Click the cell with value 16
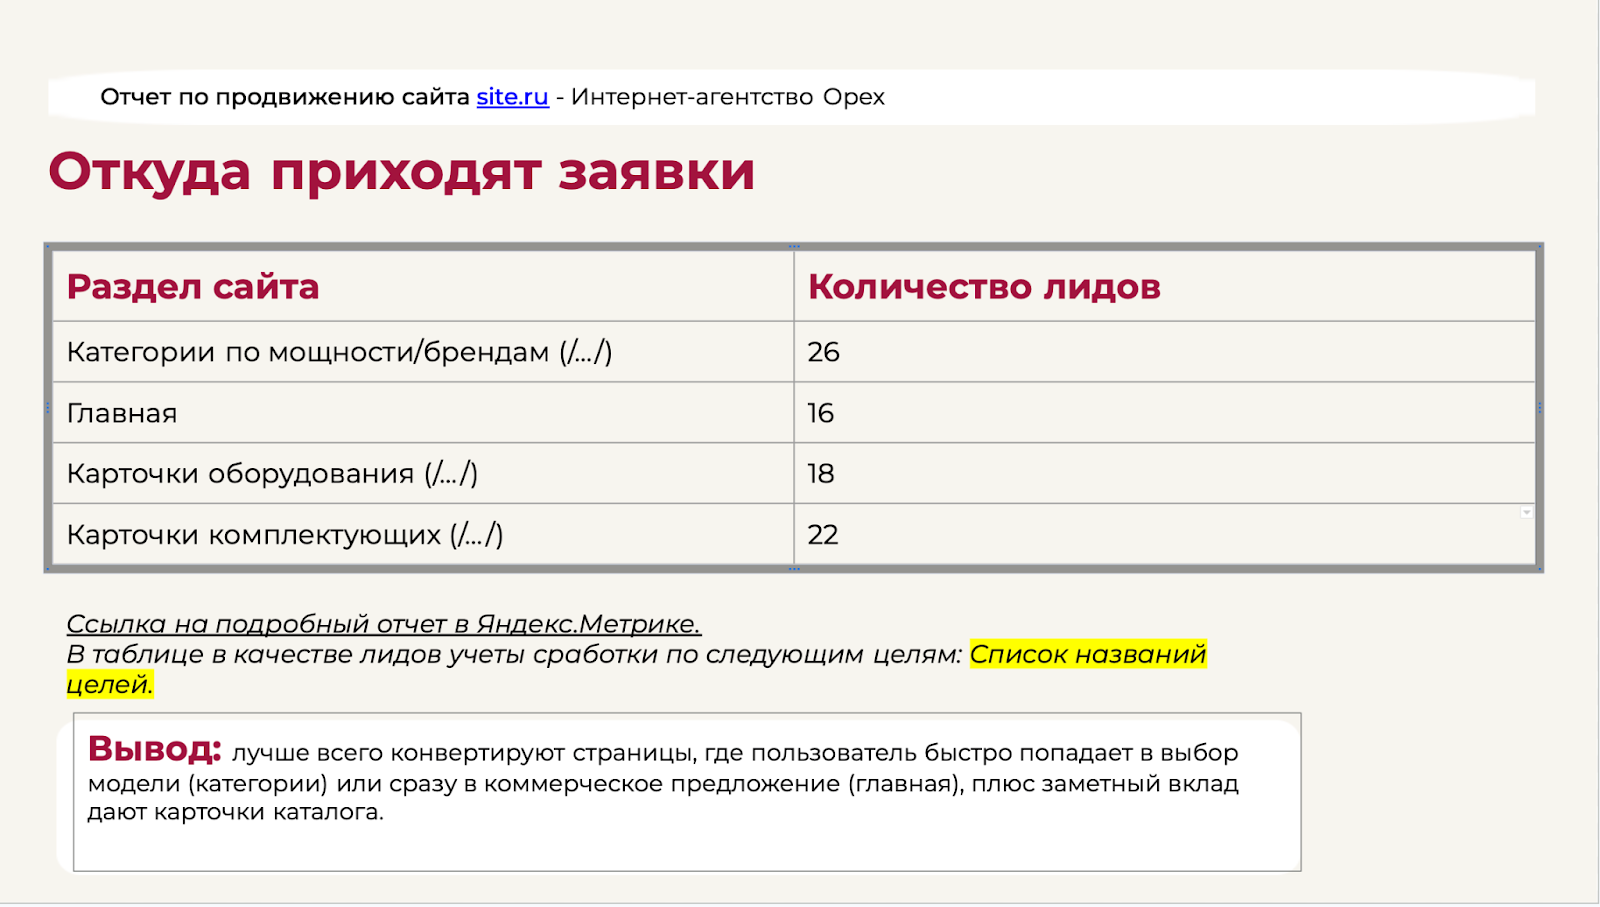This screenshot has width=1600, height=907. click(x=821, y=413)
